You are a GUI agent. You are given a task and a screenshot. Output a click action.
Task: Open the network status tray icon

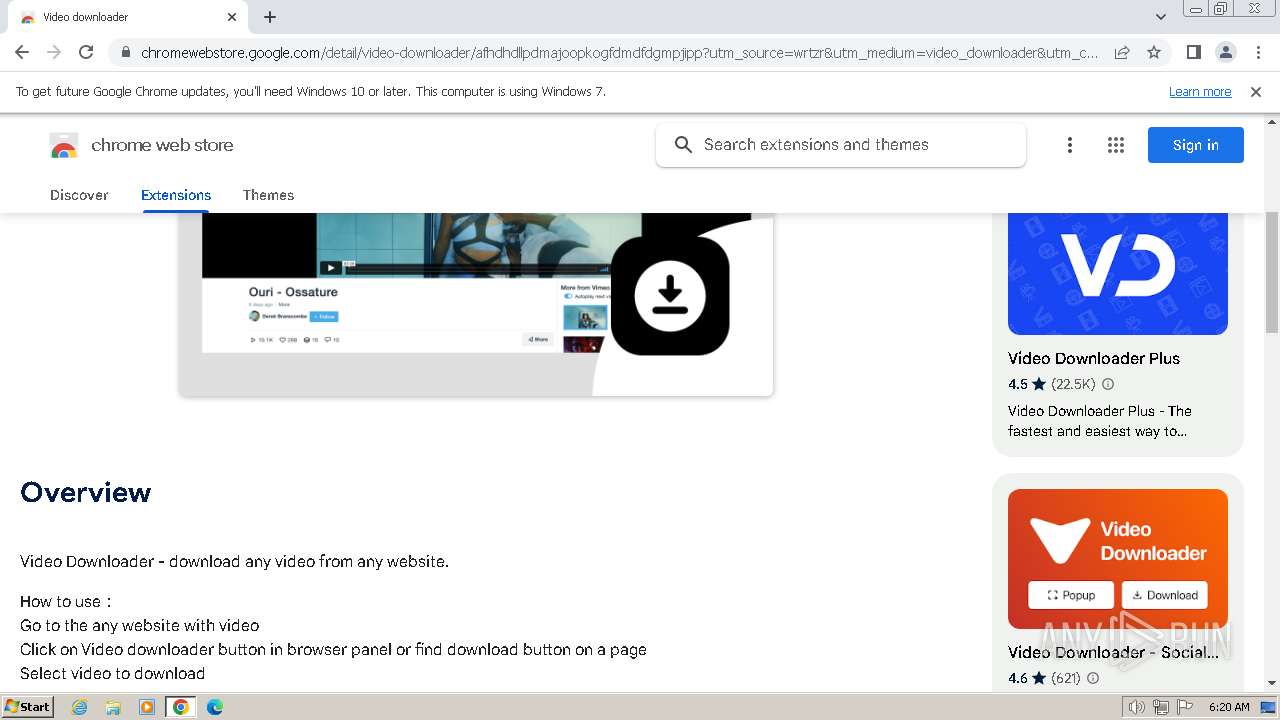tap(1160, 707)
